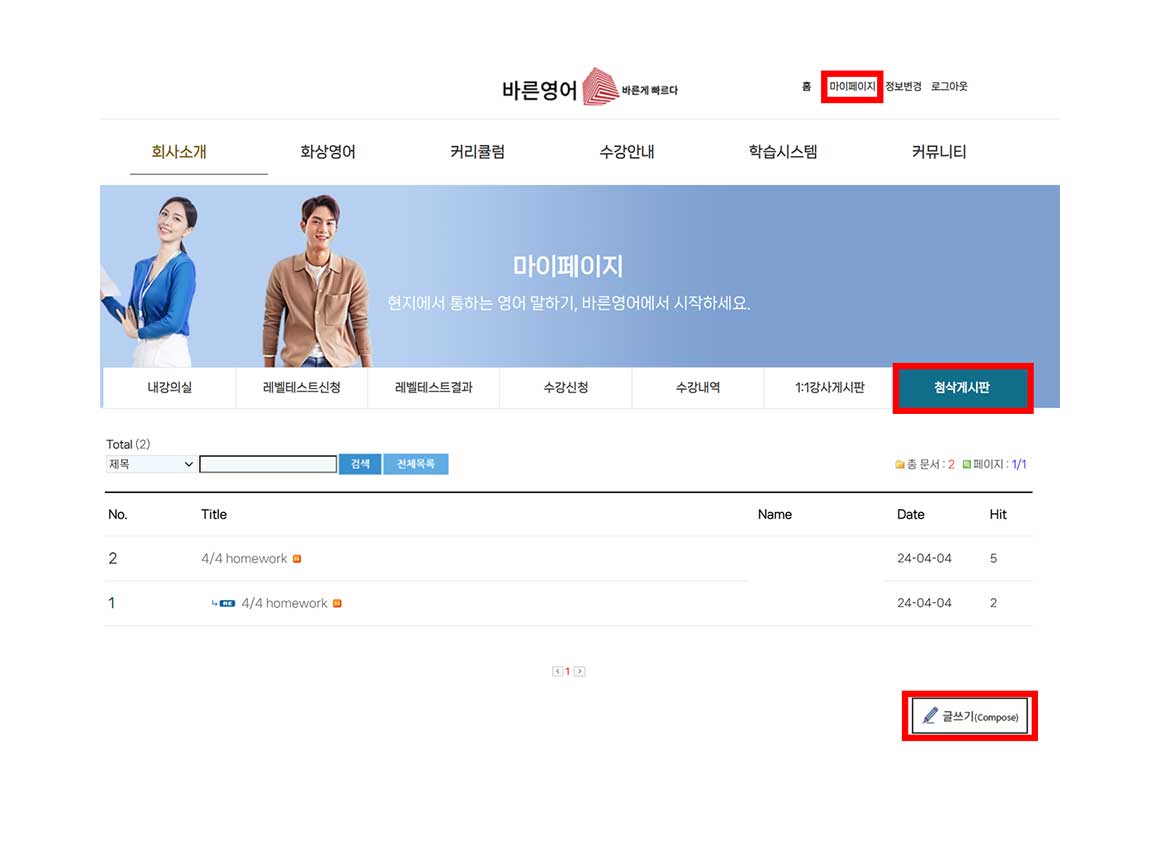Open the reply post 4/4 homework in row 1
Image resolution: width=1160 pixels, height=850 pixels.
tap(284, 604)
